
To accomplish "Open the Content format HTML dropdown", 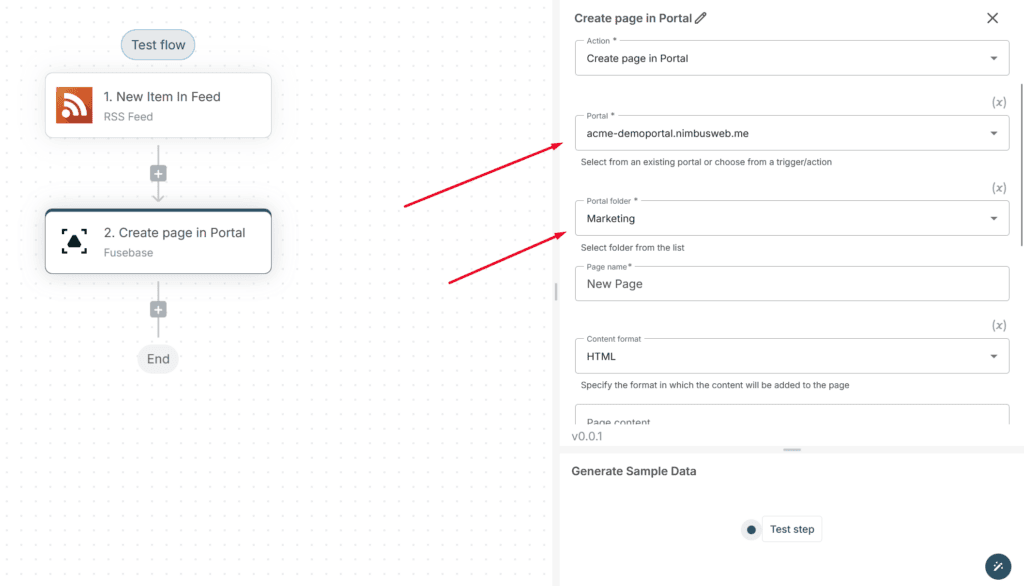I will (x=792, y=356).
